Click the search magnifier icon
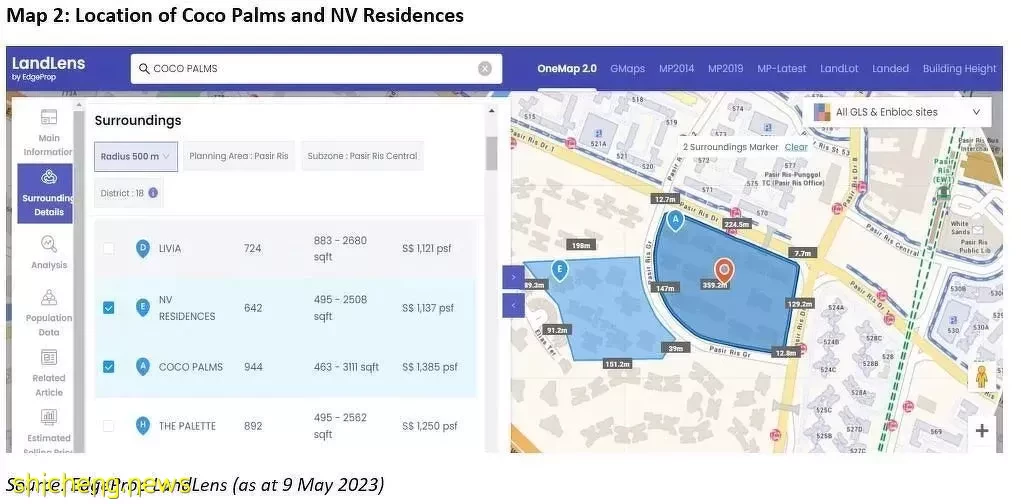Screen dimensions: 1021x504 144,68
